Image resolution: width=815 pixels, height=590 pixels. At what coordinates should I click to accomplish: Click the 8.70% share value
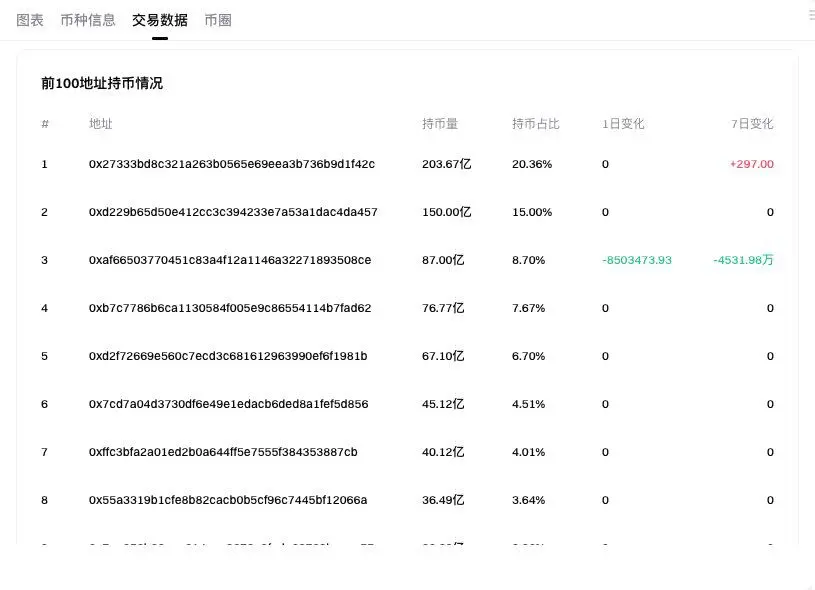(528, 260)
